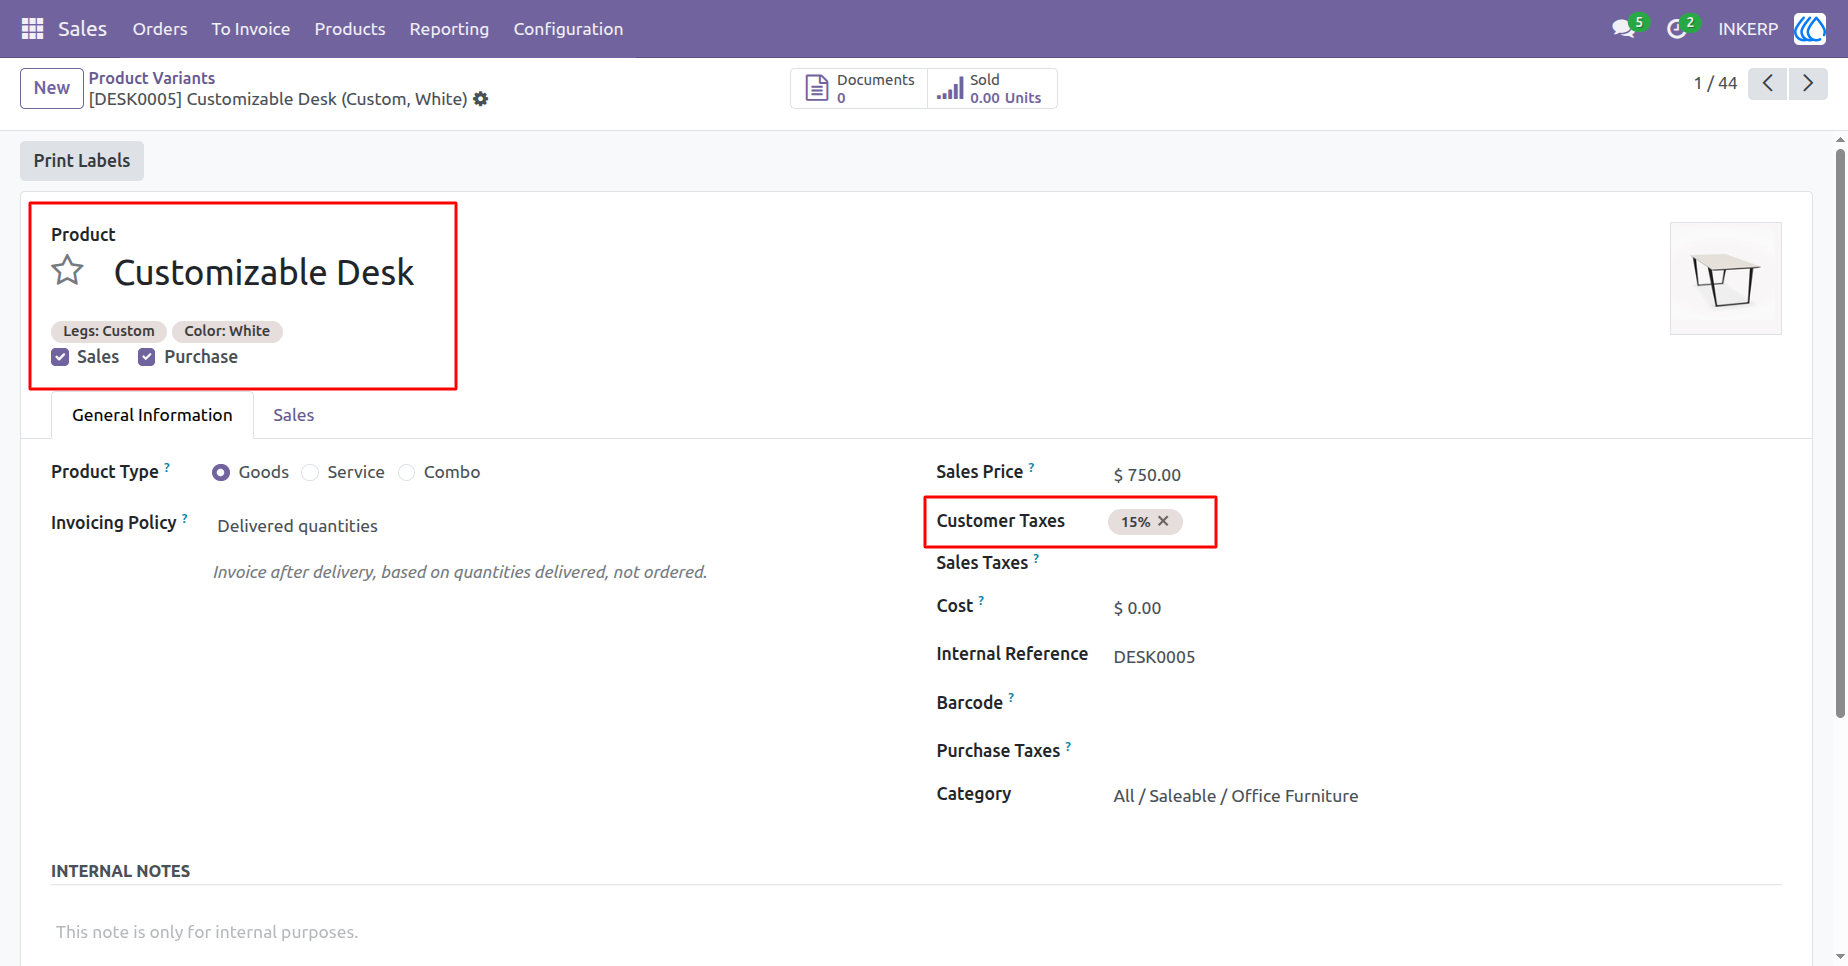Switch to General Information tab
Viewport: 1848px width, 966px height.
(x=152, y=415)
